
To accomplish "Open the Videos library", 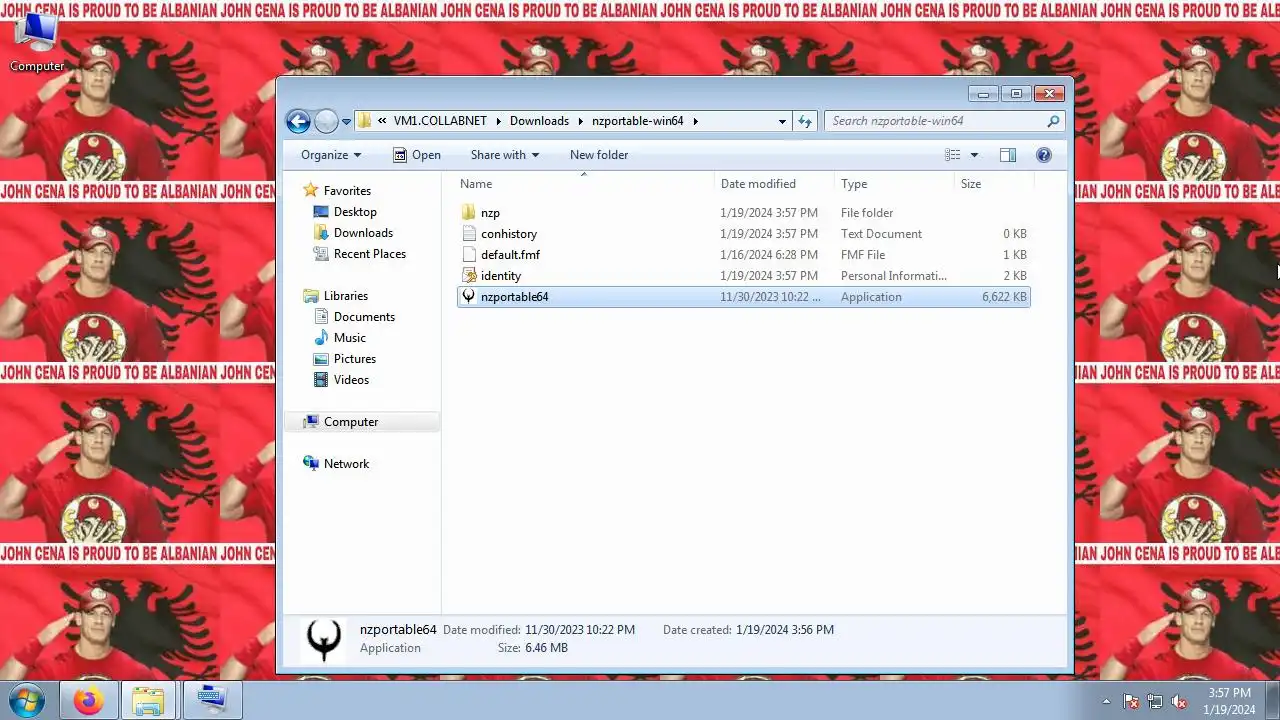I will coord(351,380).
